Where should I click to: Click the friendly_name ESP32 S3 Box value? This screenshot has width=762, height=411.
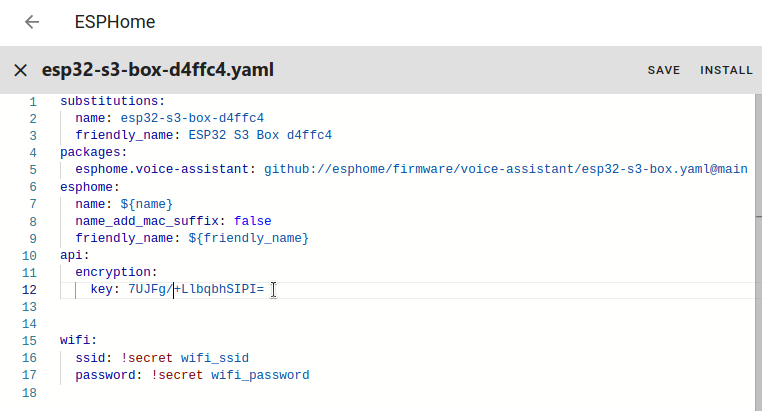[x=260, y=135]
